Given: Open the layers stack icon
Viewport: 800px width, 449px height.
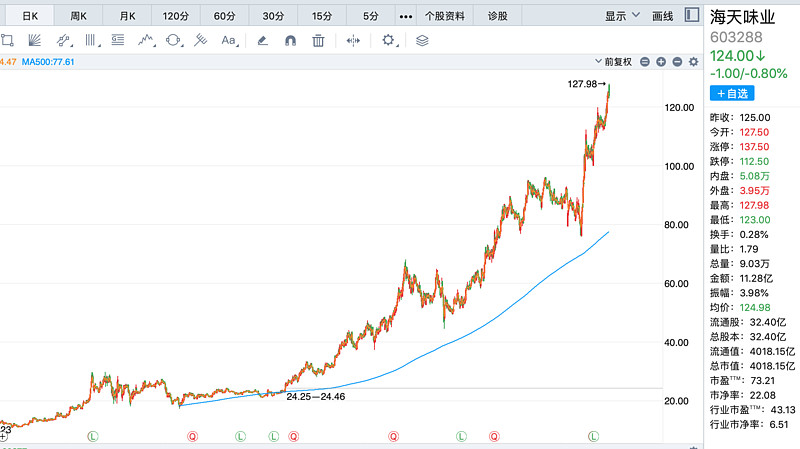Looking at the screenshot, I should 422,40.
